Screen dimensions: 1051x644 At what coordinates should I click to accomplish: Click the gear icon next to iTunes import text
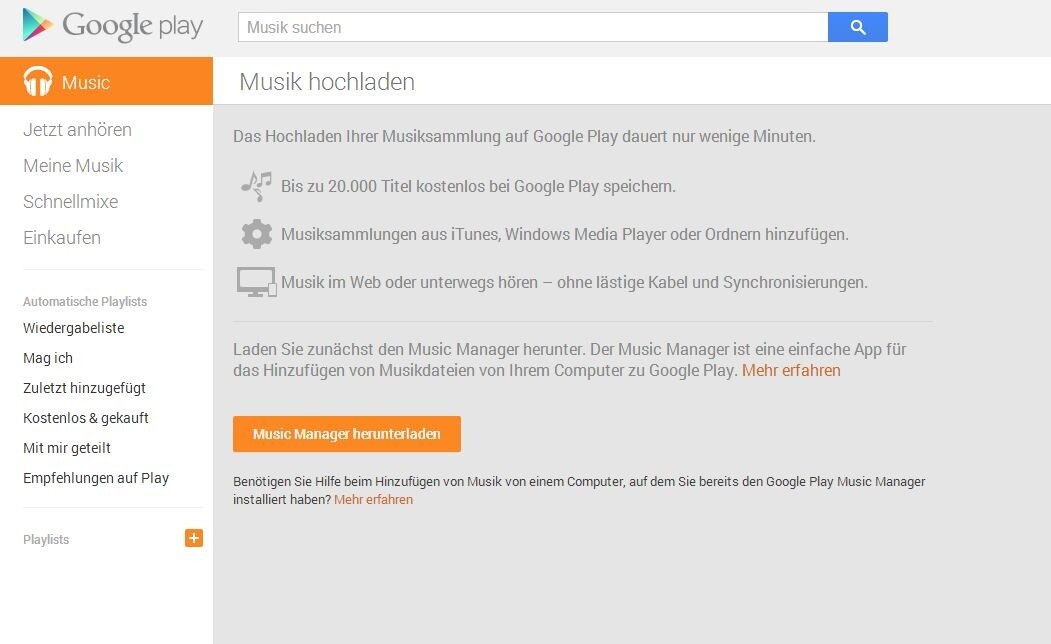[257, 234]
